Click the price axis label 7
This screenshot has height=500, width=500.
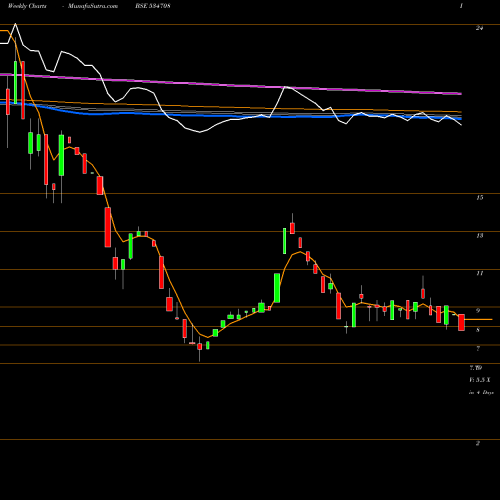[x=478, y=349]
